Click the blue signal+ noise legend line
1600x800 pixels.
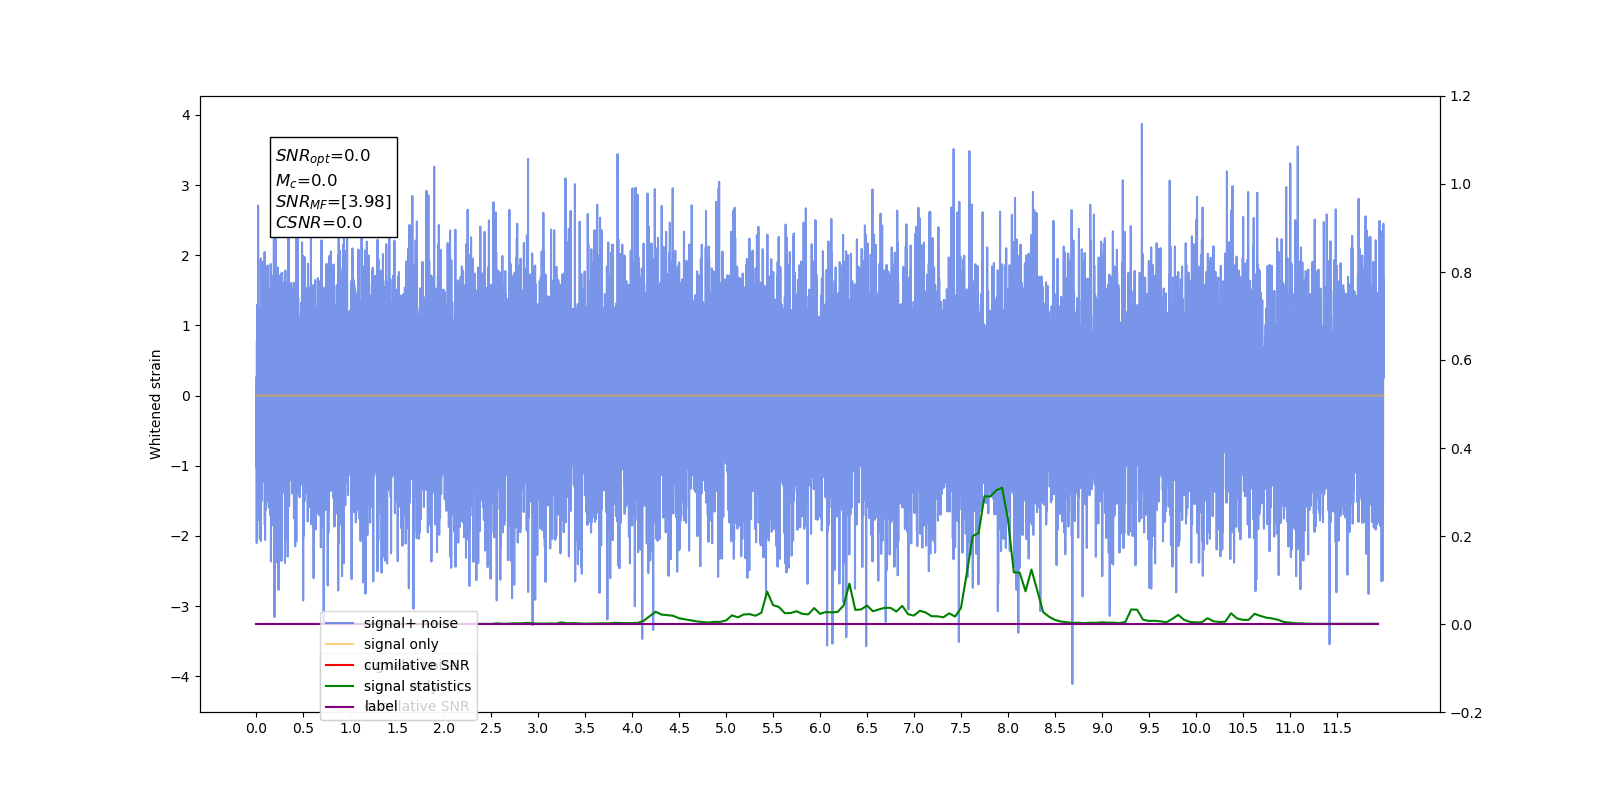coord(340,623)
